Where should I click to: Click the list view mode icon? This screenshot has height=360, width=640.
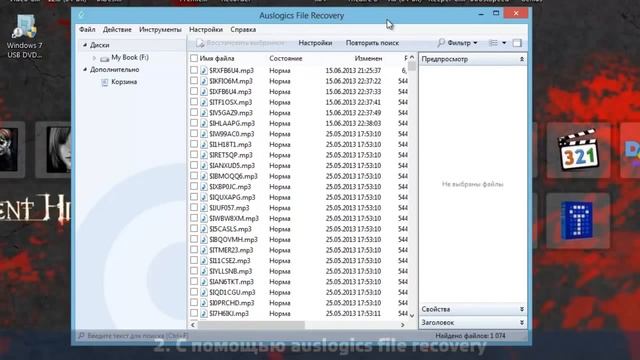coord(493,43)
